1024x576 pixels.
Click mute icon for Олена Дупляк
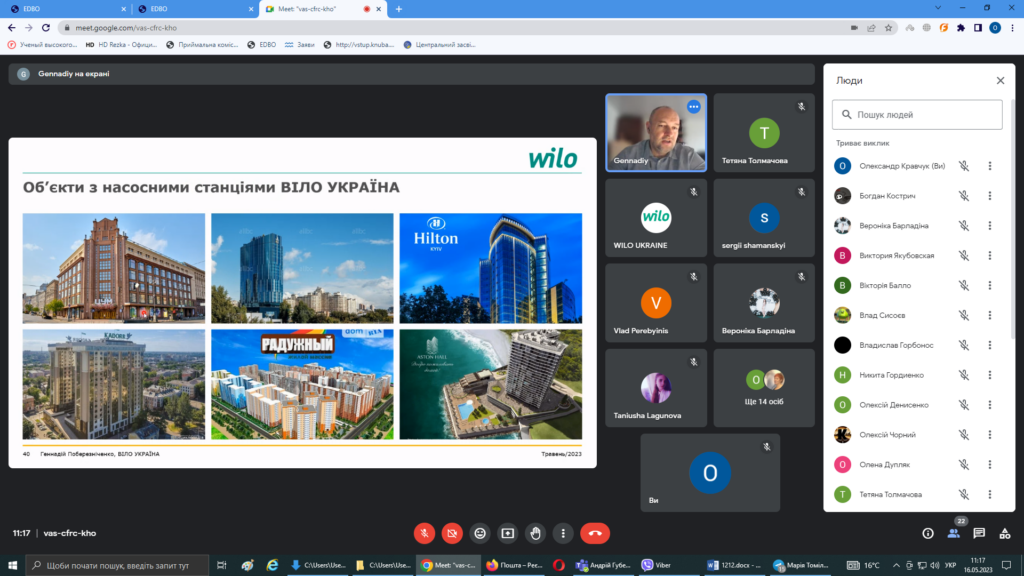[964, 464]
